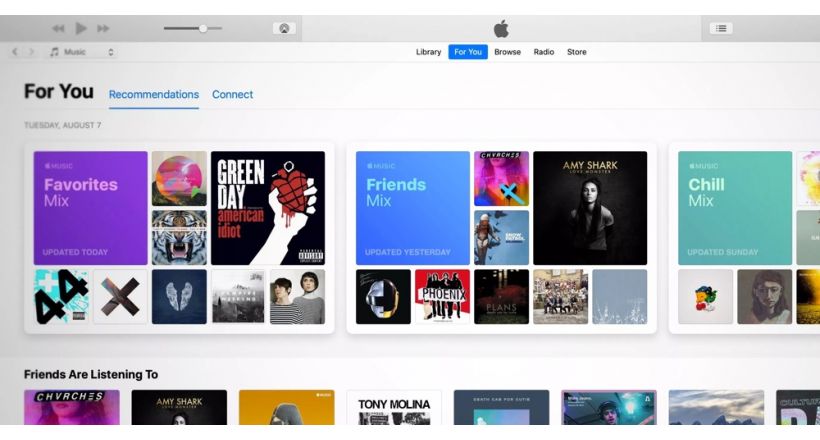Viewport: 820px width, 440px height.
Task: Go back with the left arrow
Action: click(15, 52)
